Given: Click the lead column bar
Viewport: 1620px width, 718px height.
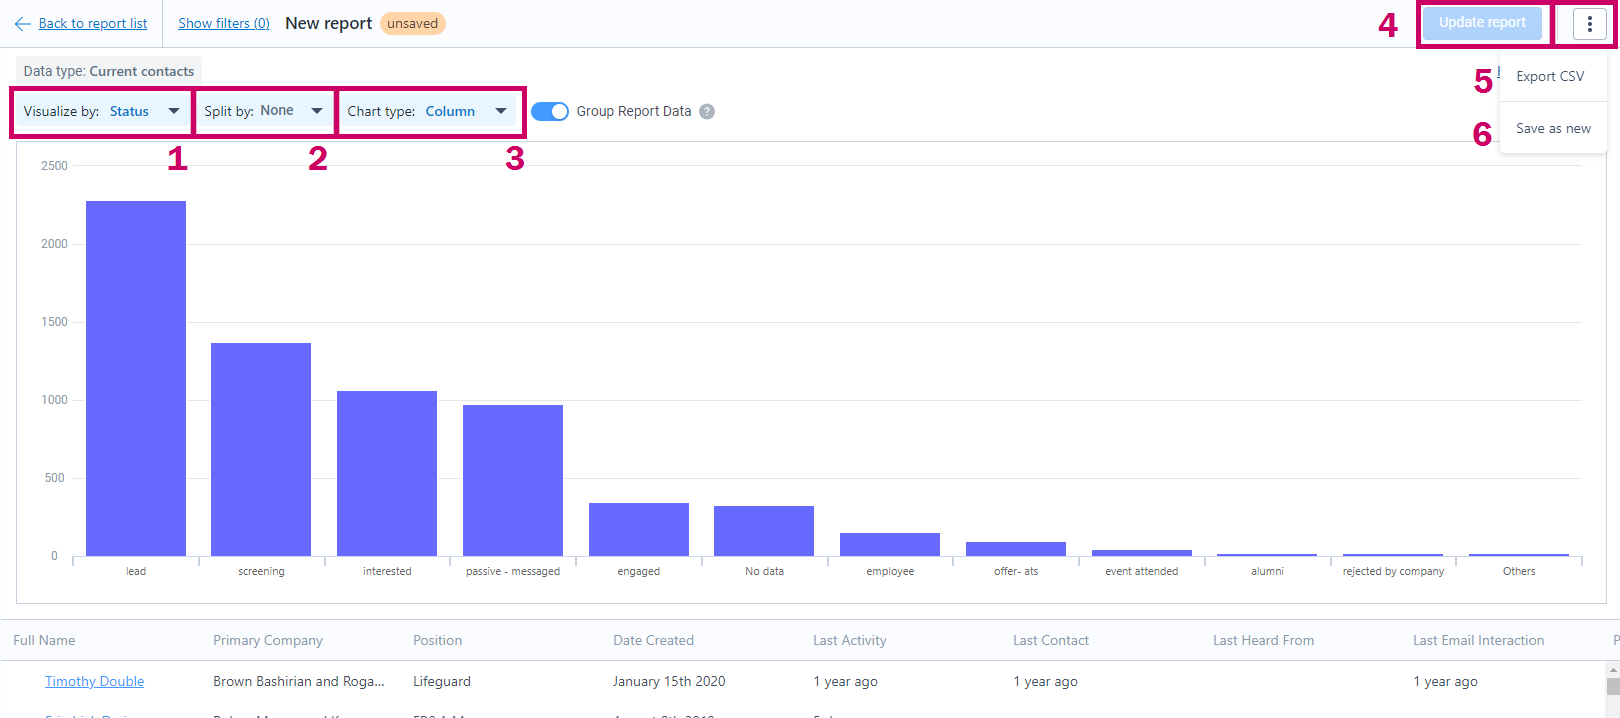Looking at the screenshot, I should (x=136, y=379).
